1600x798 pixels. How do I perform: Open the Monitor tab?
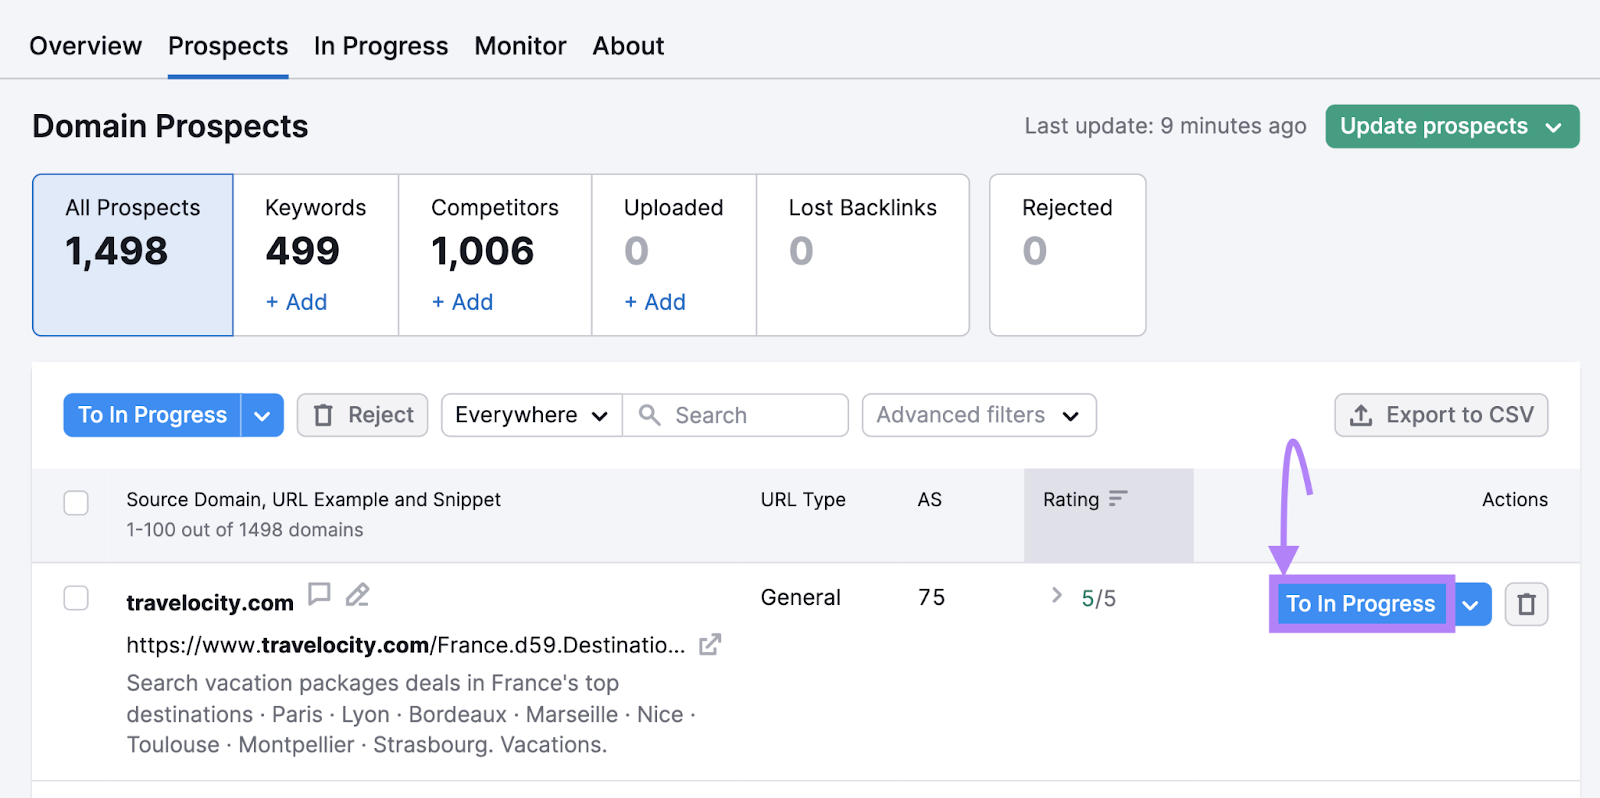pos(520,46)
